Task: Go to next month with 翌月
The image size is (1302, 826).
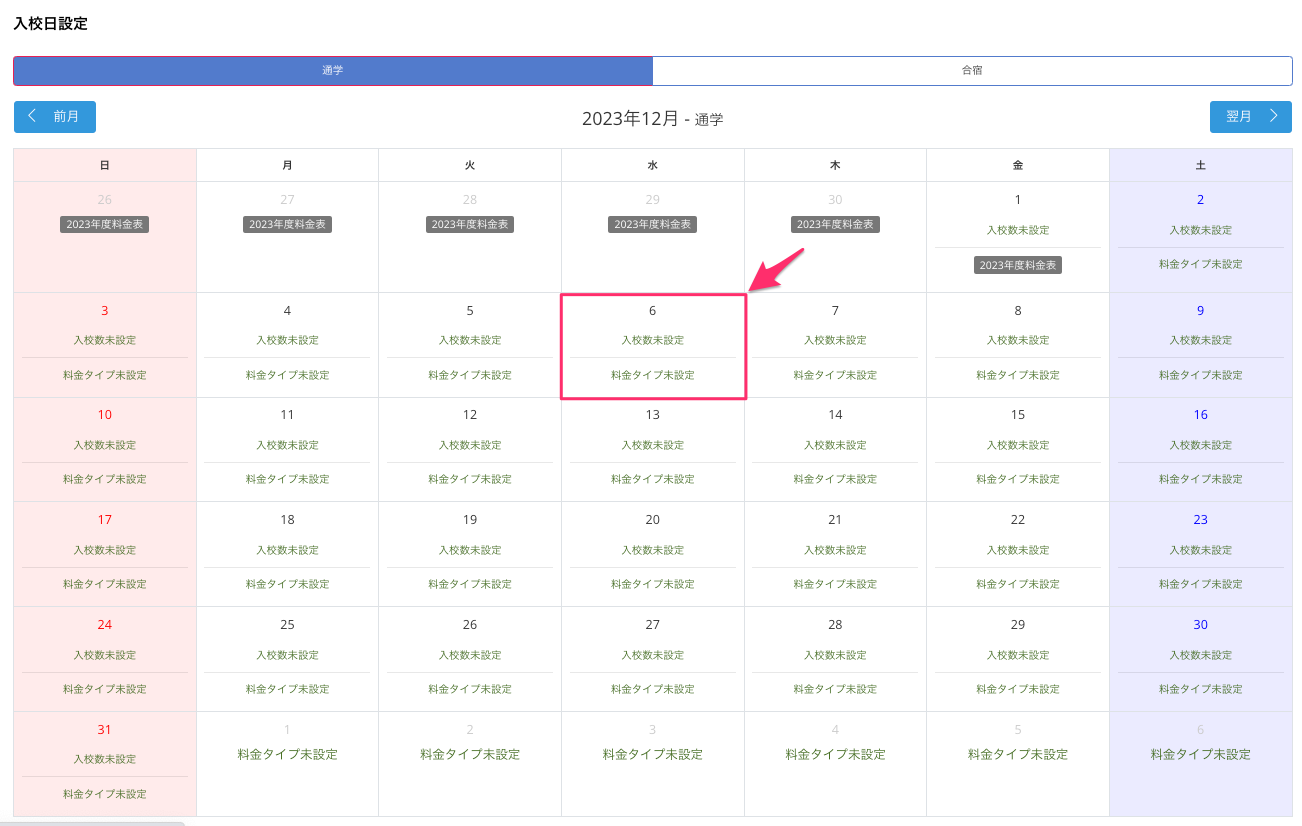Action: pos(1250,117)
